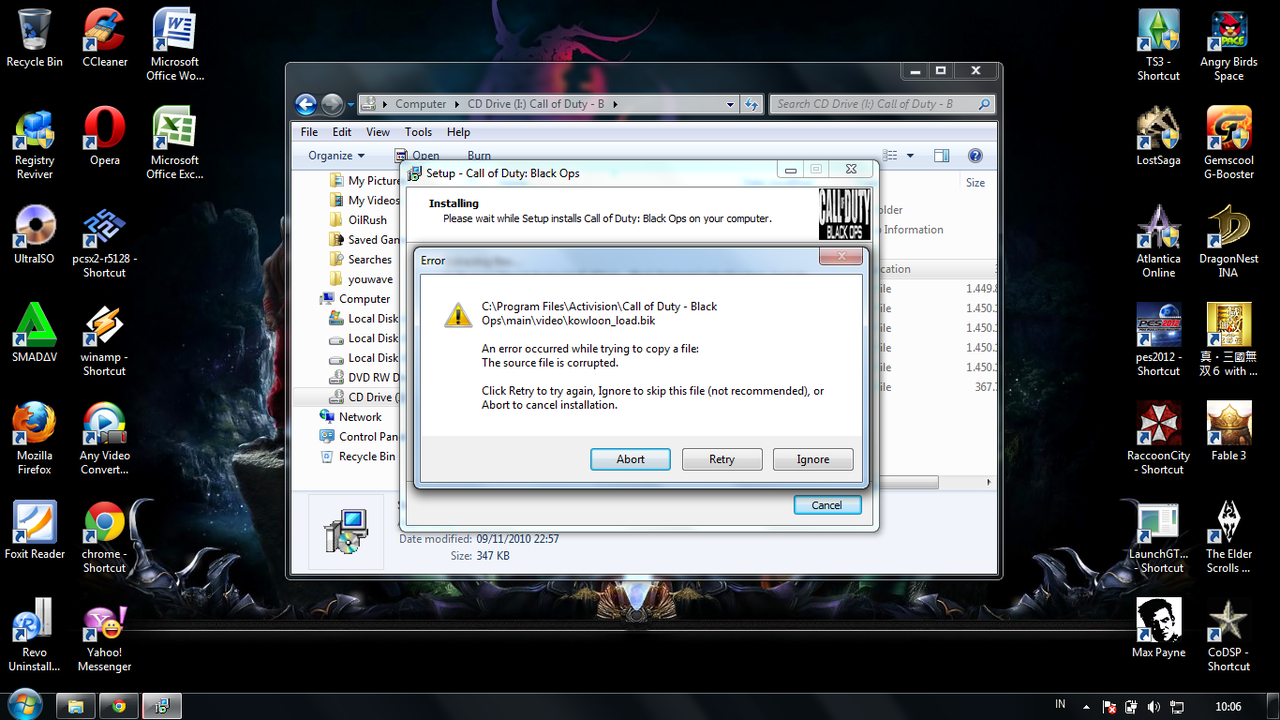This screenshot has height=720, width=1280.
Task: Open Yahoo! Messenger desktop icon
Action: [105, 640]
